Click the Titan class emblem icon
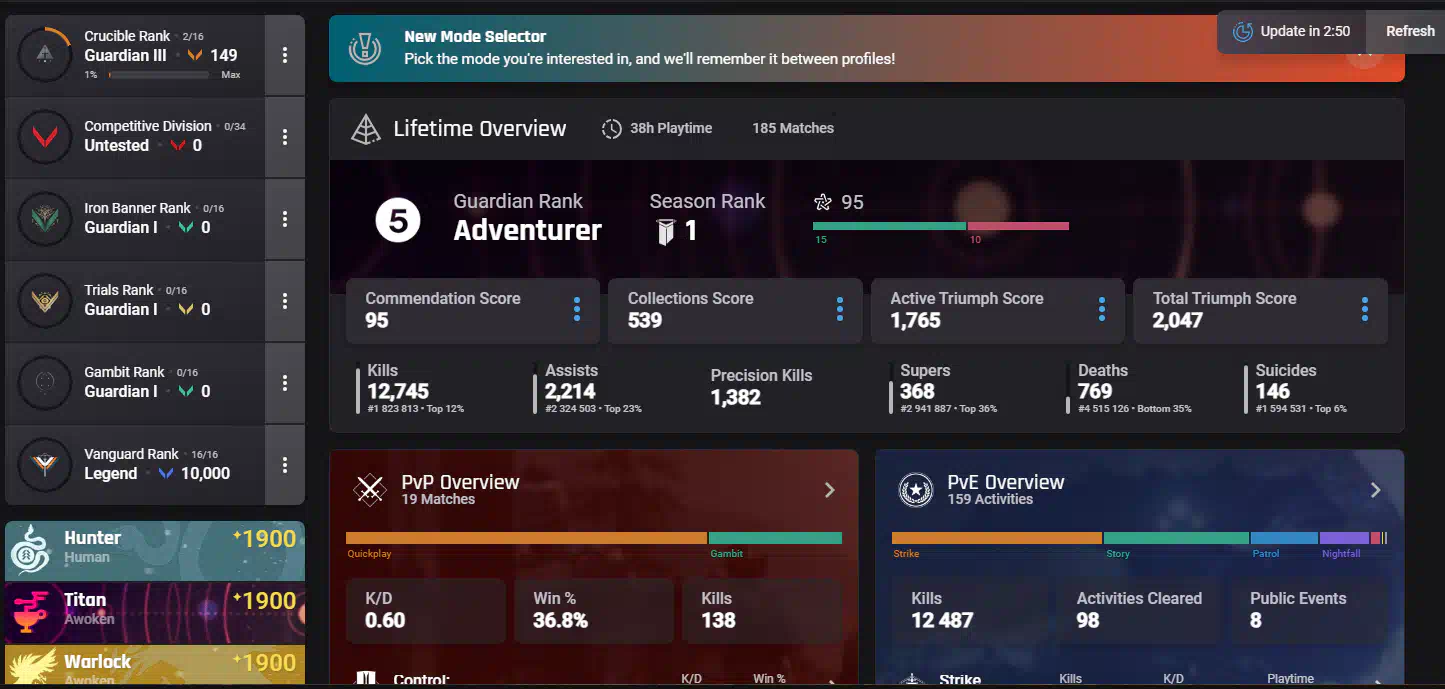 30,612
